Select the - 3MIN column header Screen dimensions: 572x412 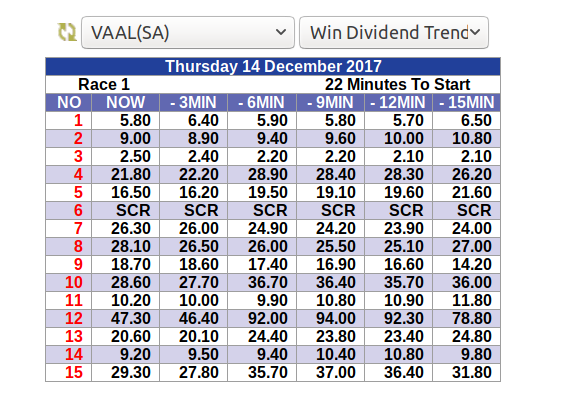point(193,103)
